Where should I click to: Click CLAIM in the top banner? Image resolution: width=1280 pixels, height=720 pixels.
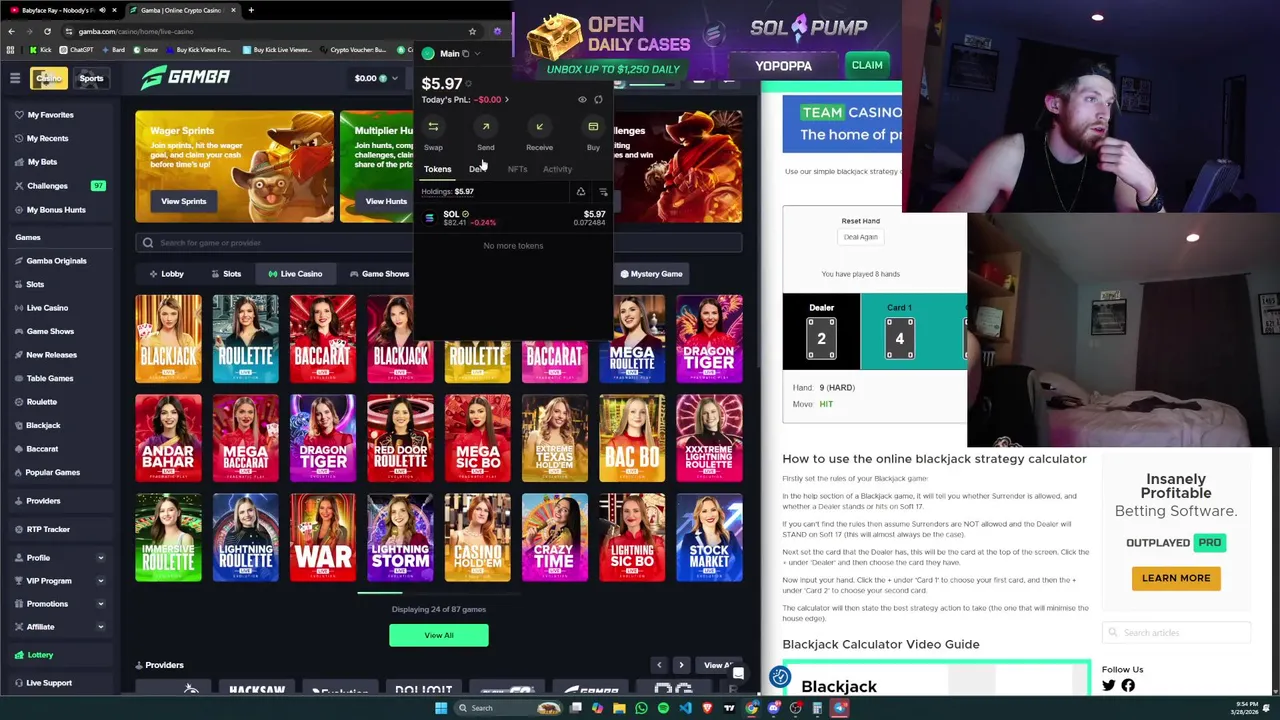867,65
